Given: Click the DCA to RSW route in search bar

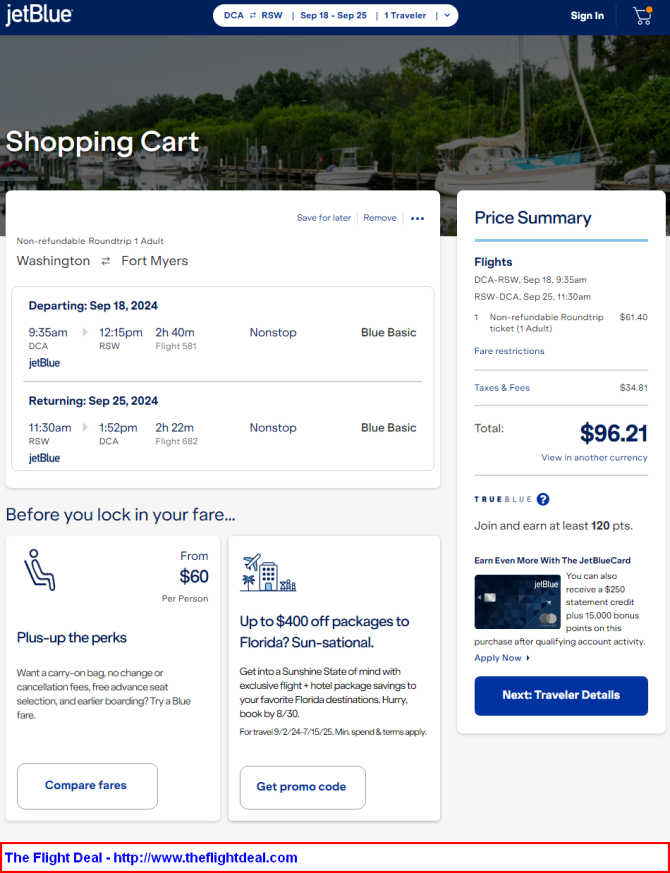Looking at the screenshot, I should click(253, 16).
